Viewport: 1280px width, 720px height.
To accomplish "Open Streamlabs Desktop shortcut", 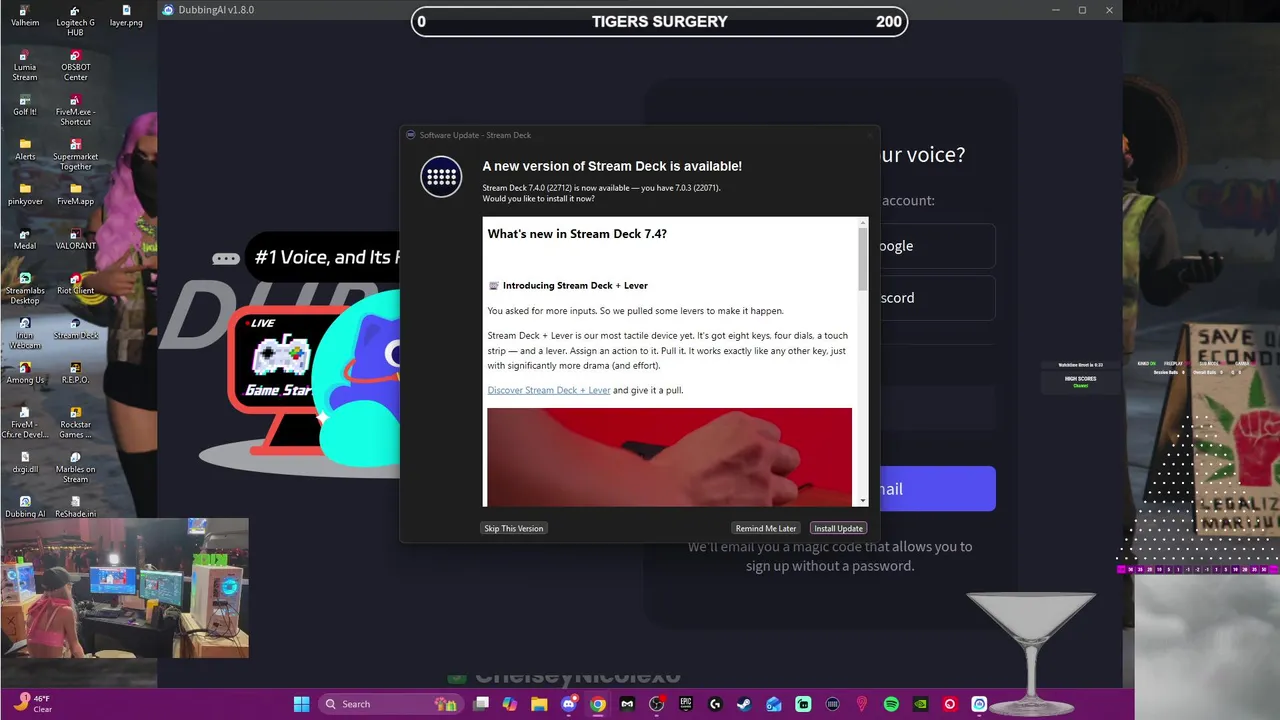I will tap(25, 288).
